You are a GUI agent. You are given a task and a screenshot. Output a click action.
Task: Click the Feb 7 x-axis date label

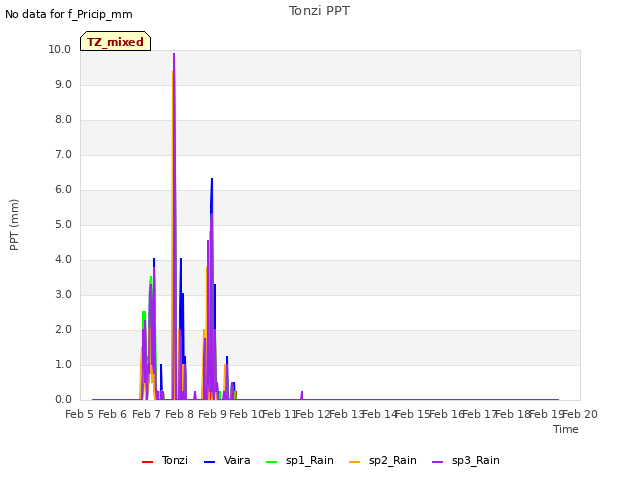click(x=146, y=414)
